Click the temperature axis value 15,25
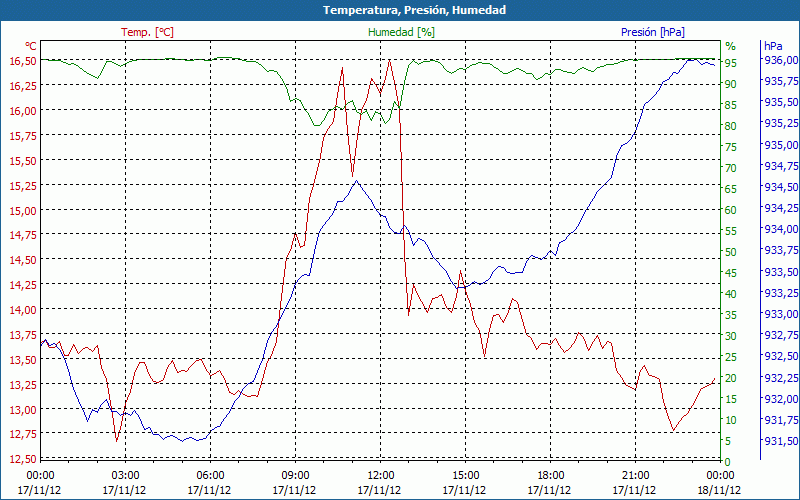The width and height of the screenshot is (800, 500). click(x=23, y=185)
